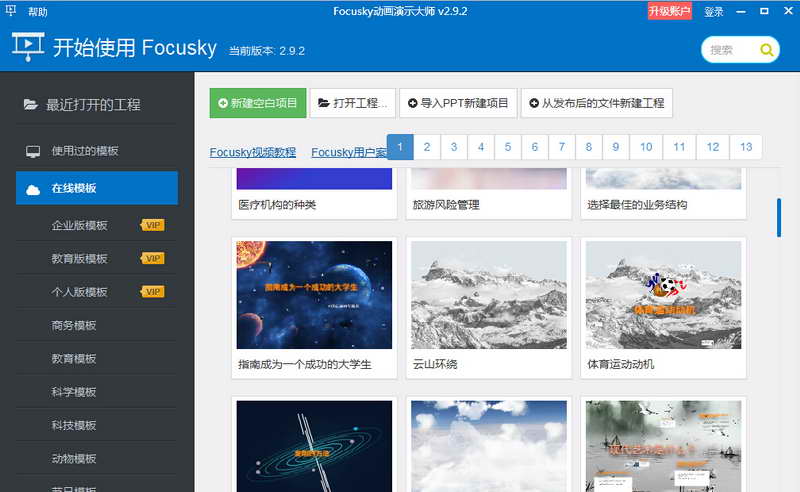The image size is (800, 492).
Task: Click the presentation icon in the title bar
Action: click(10, 10)
